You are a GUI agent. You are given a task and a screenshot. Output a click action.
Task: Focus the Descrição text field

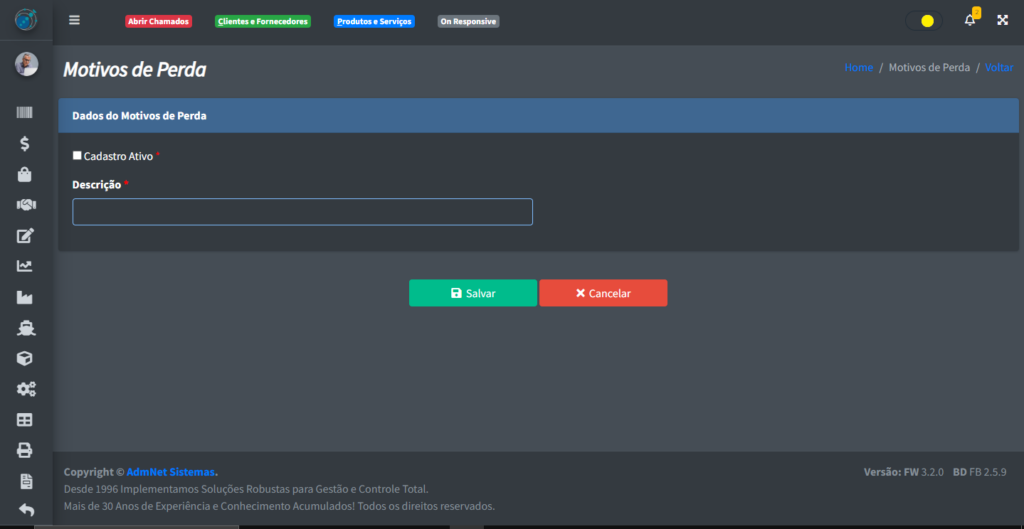(x=302, y=212)
